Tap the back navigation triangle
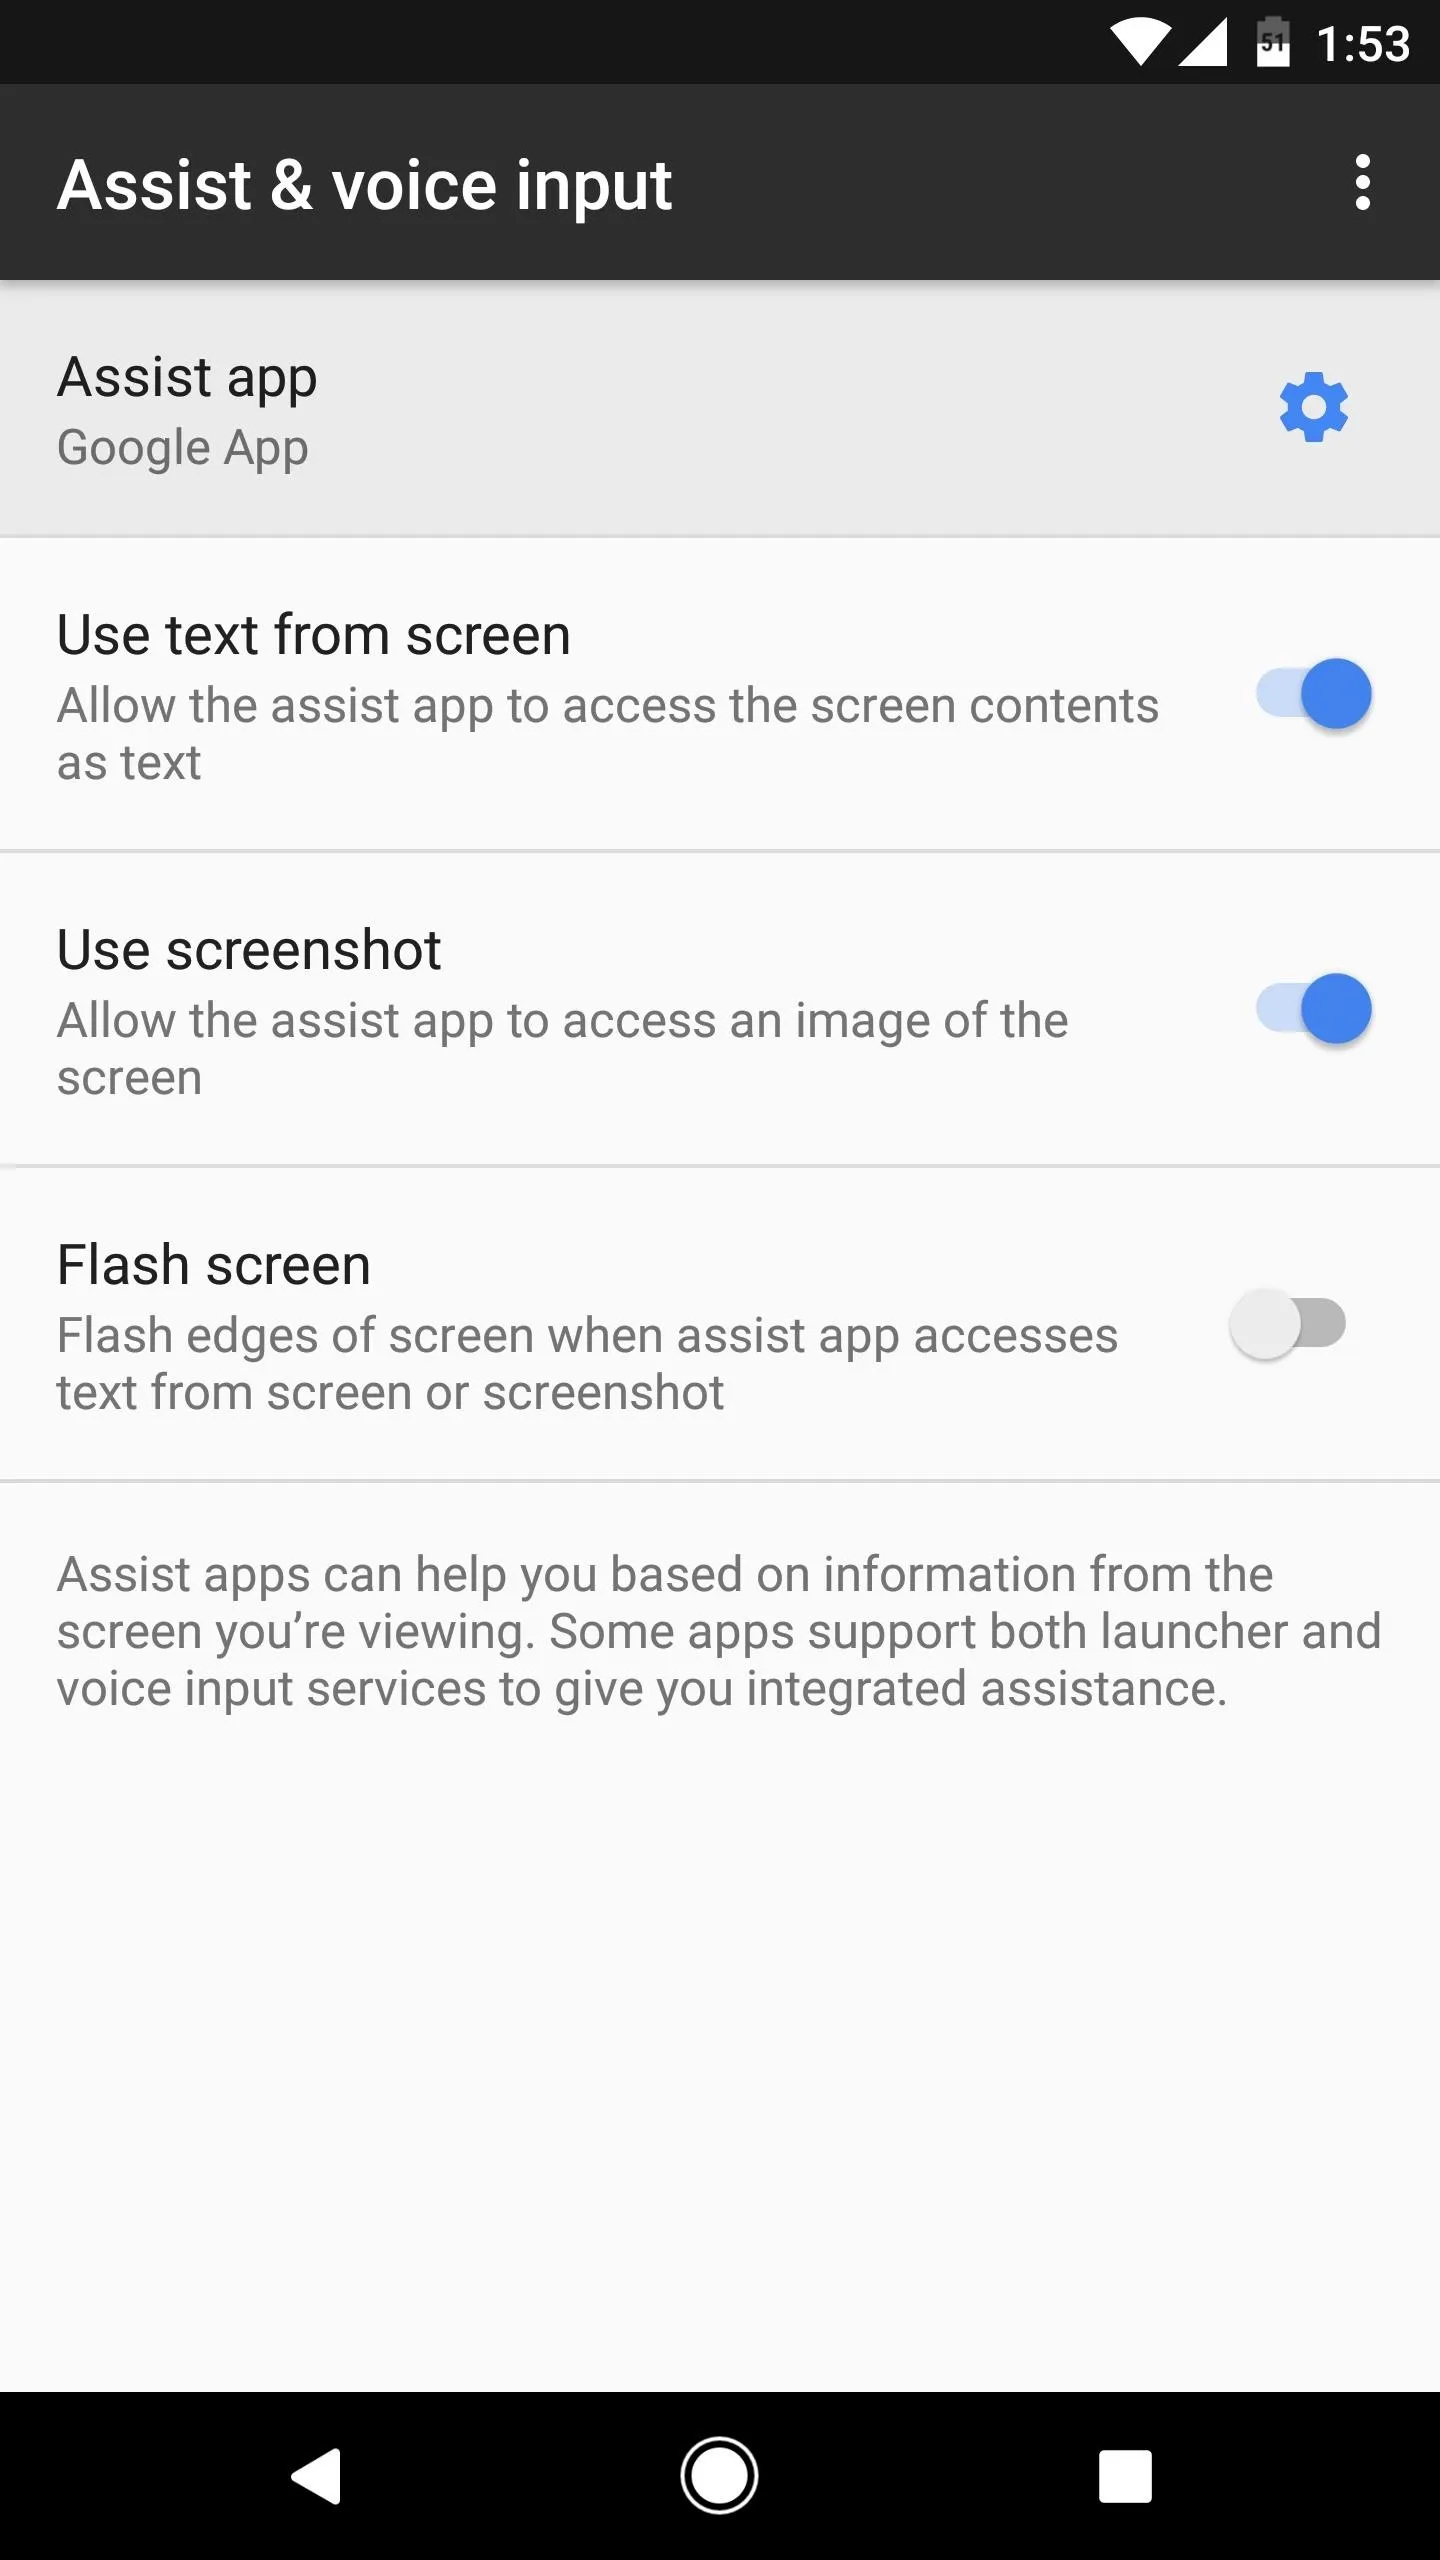The image size is (1440, 2560). 316,2476
